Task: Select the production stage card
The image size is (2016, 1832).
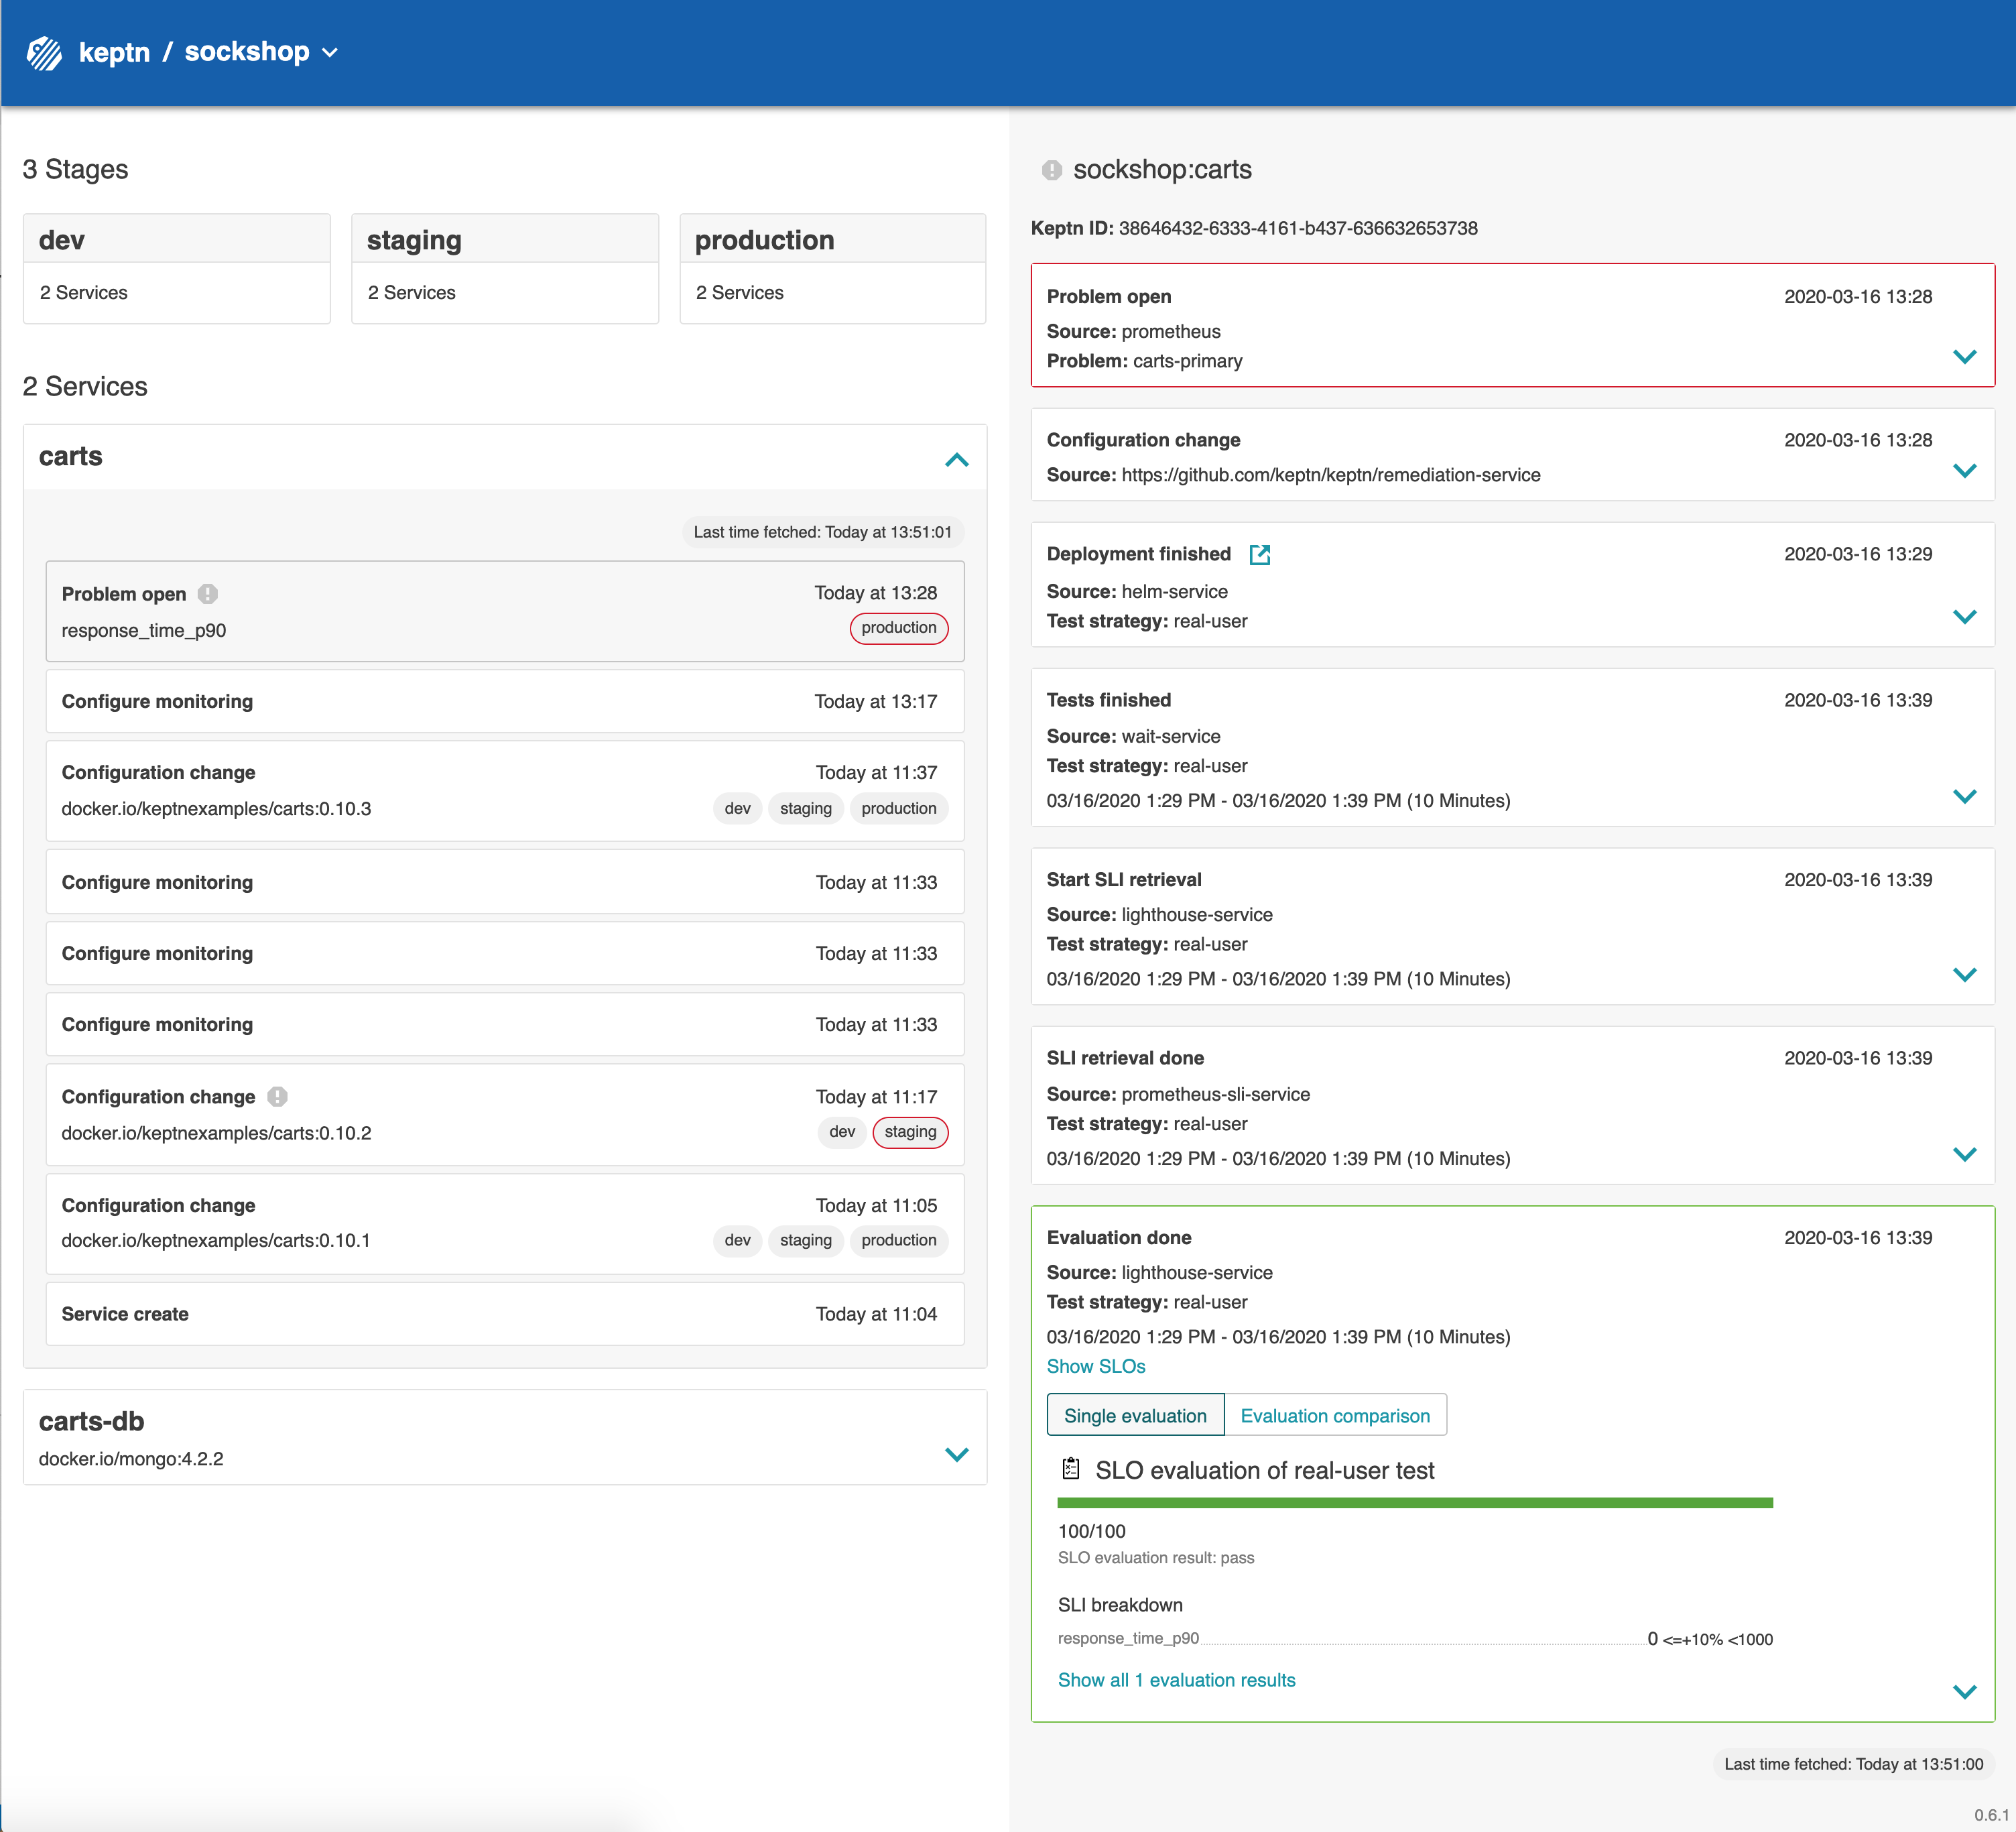Action: pos(833,268)
